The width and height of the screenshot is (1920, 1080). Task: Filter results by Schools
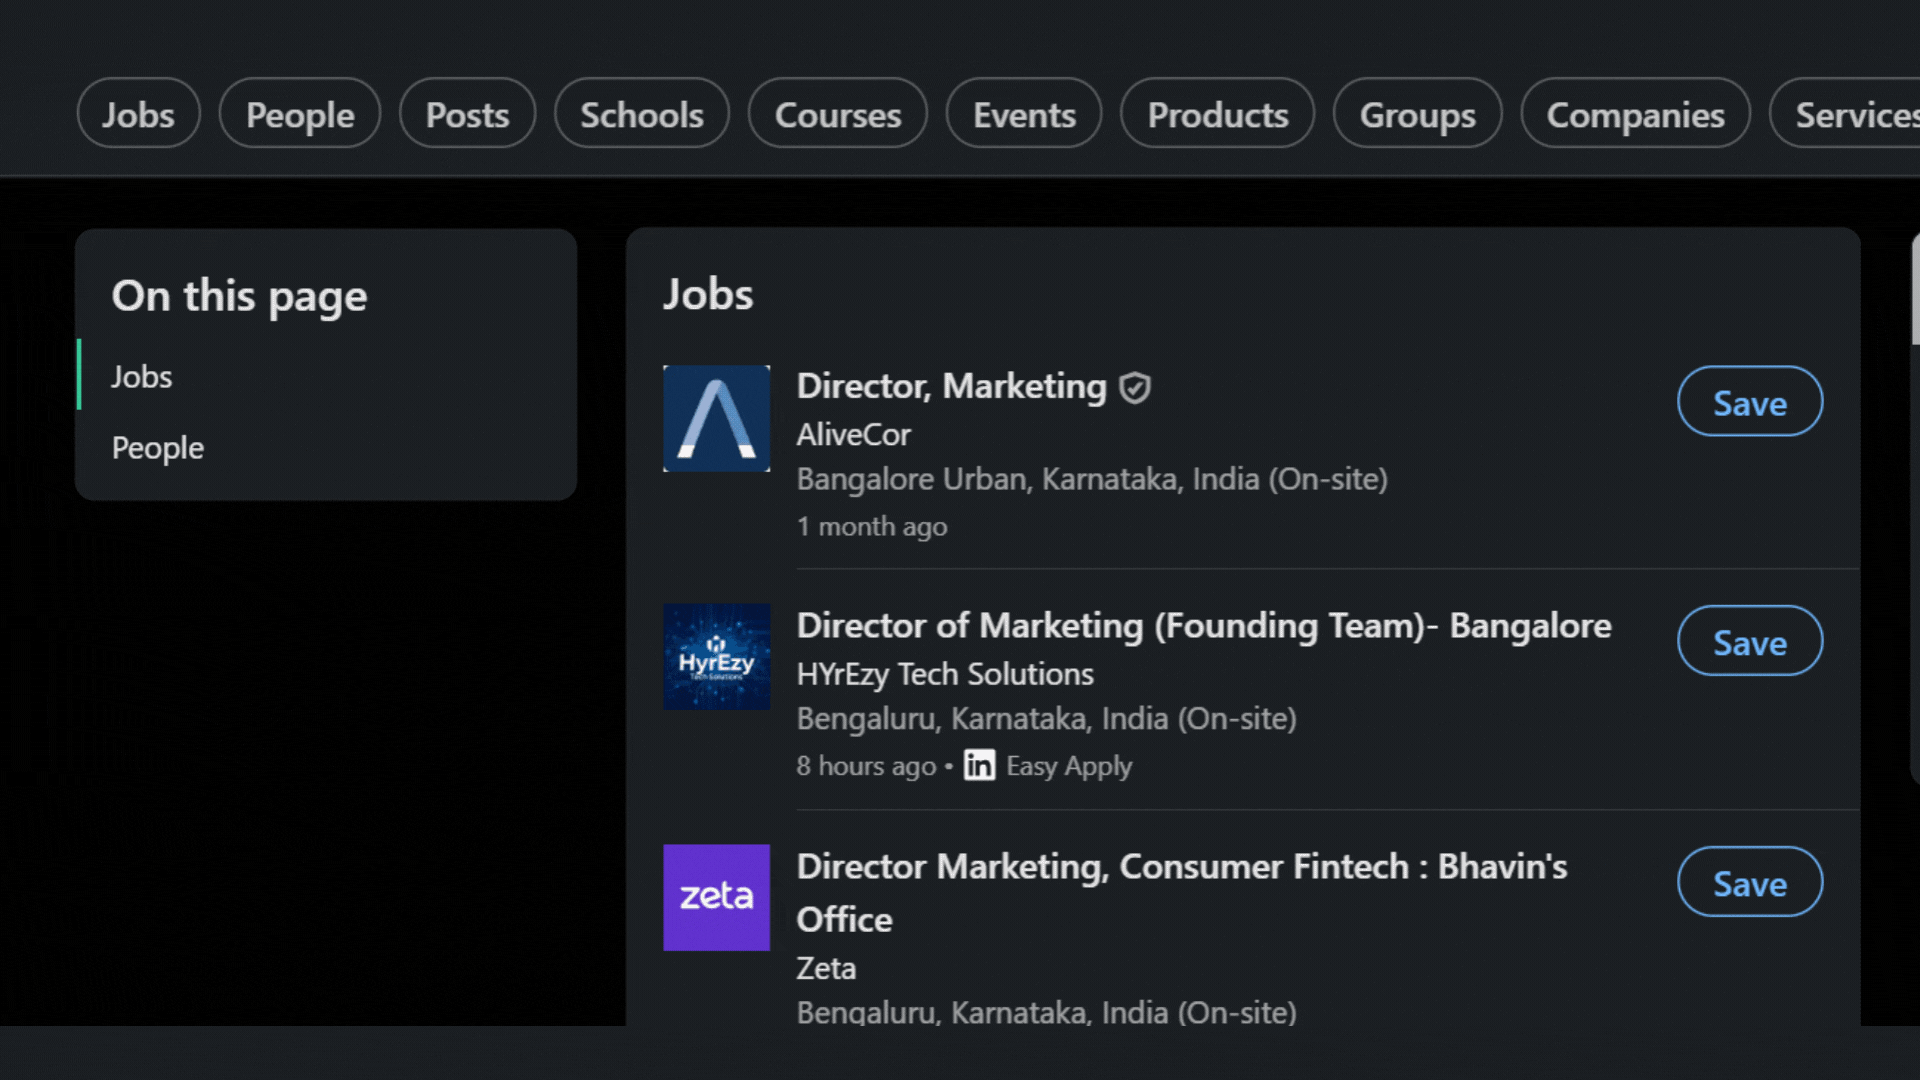pos(642,113)
